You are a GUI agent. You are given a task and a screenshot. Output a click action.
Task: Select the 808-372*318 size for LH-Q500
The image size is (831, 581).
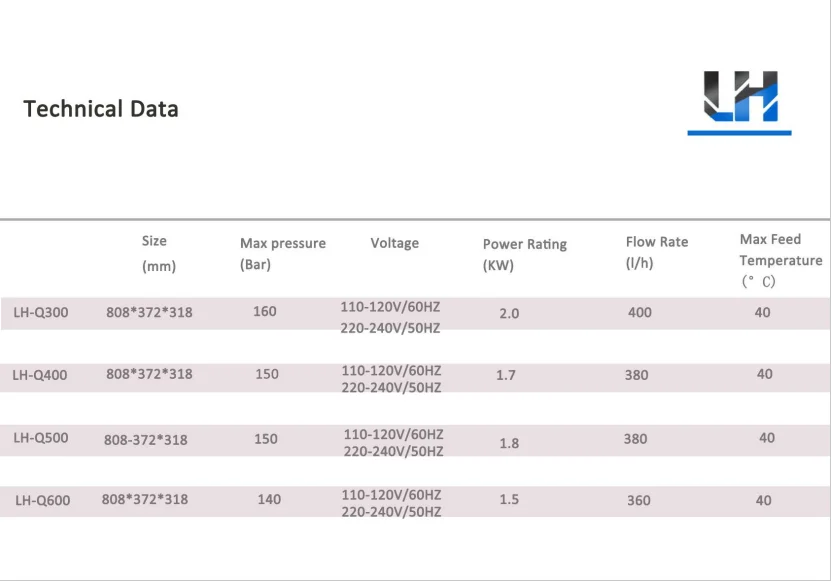click(146, 439)
